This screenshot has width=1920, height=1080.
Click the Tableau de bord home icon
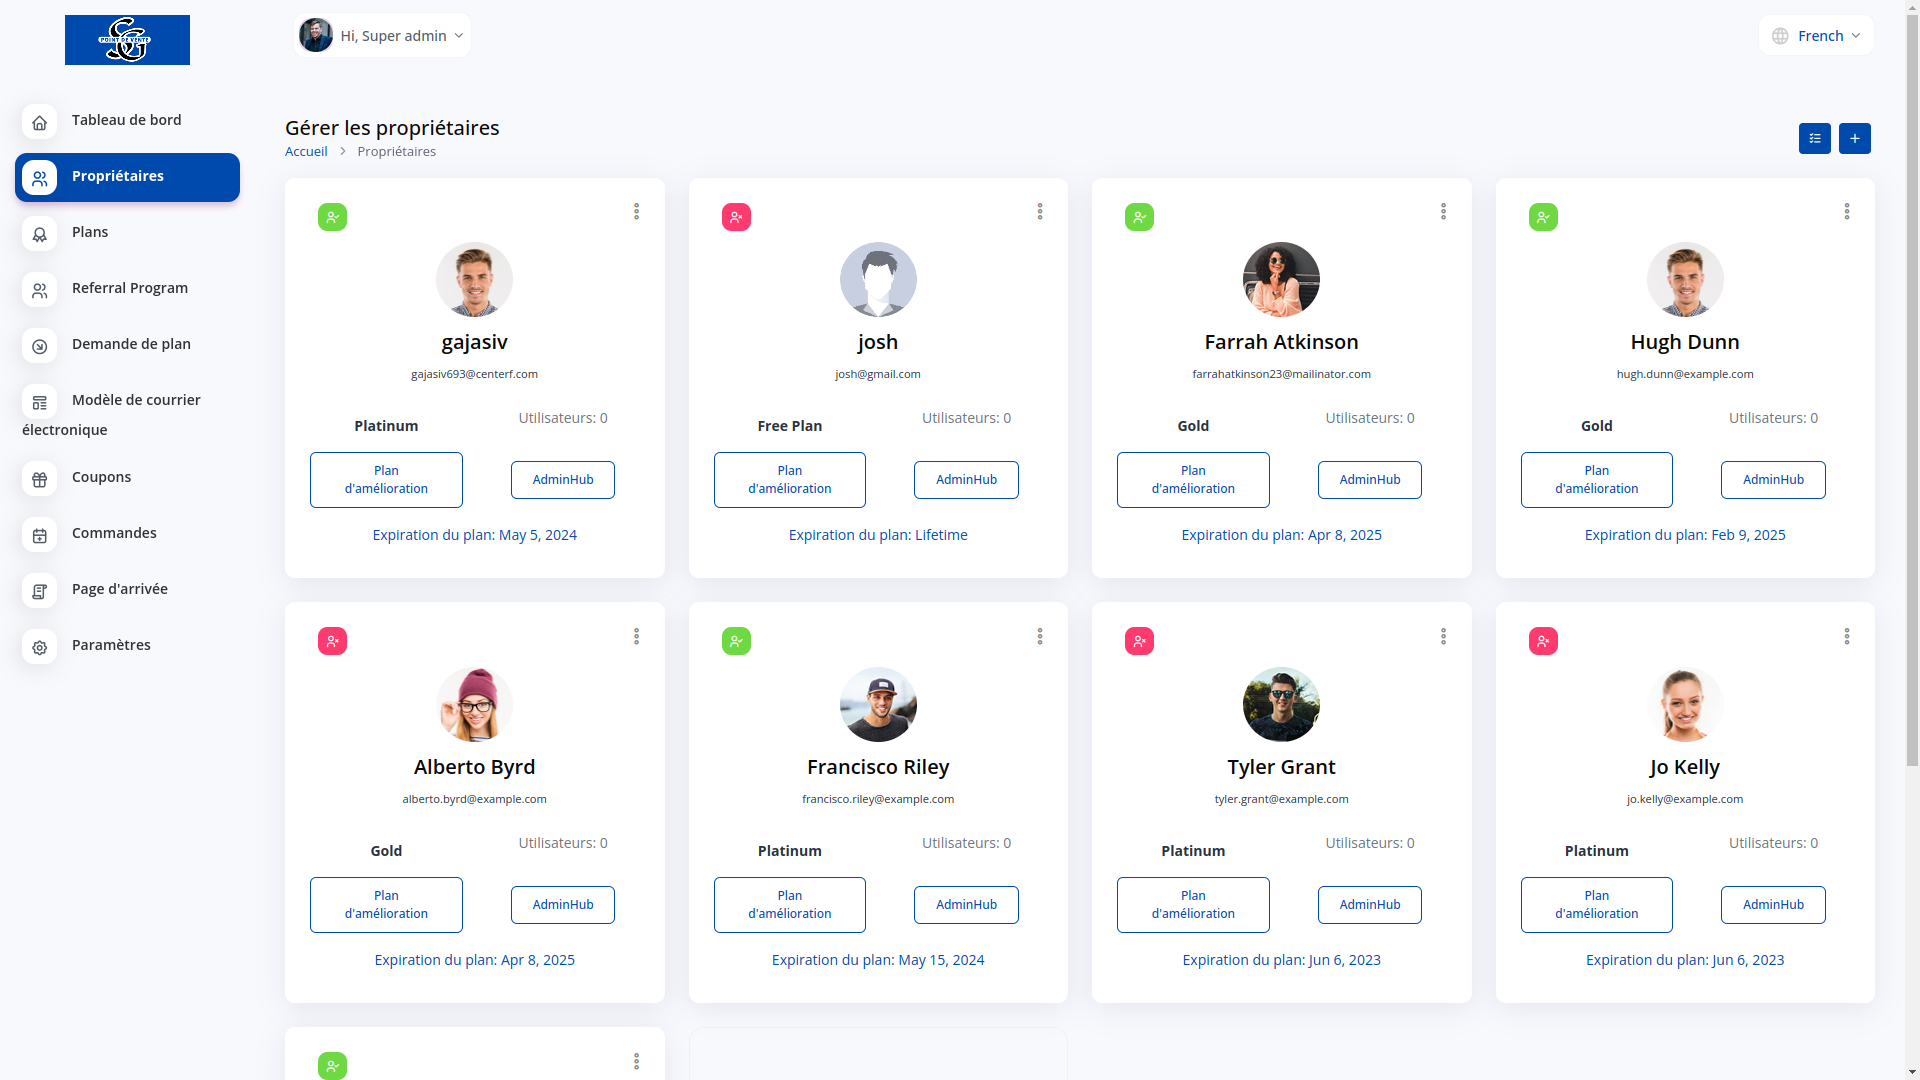[x=40, y=122]
